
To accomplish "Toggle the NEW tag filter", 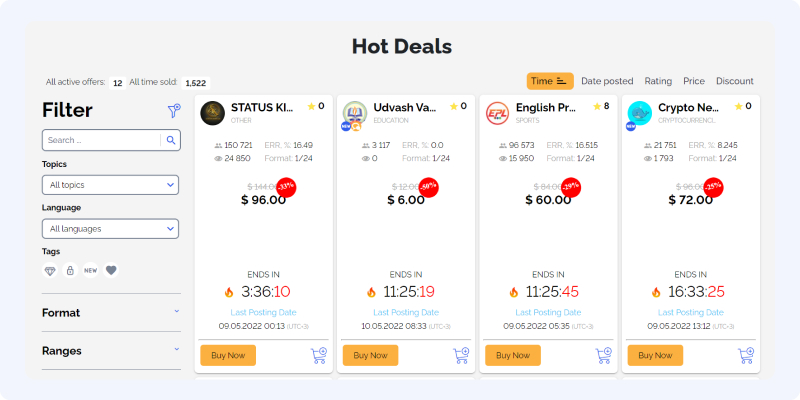I will click(x=91, y=270).
